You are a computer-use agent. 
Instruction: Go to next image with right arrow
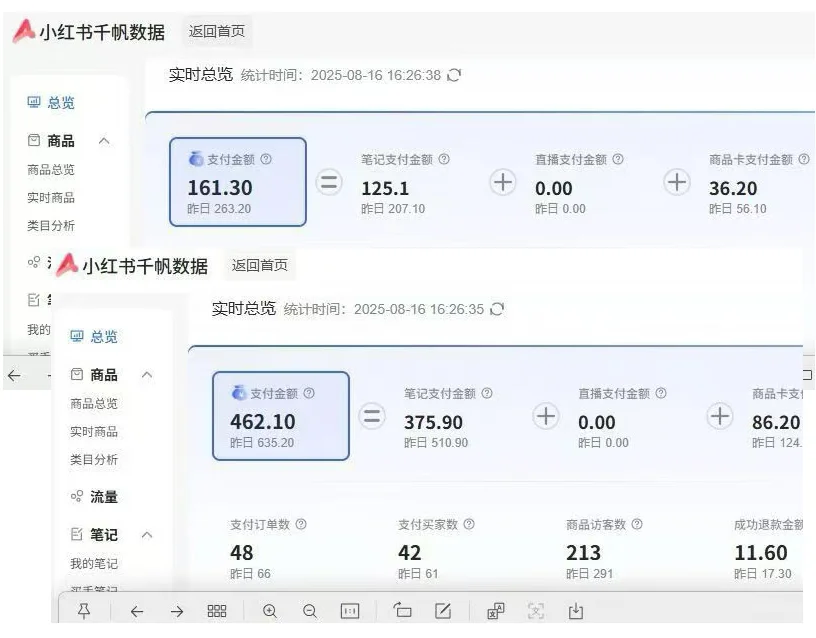(x=177, y=611)
